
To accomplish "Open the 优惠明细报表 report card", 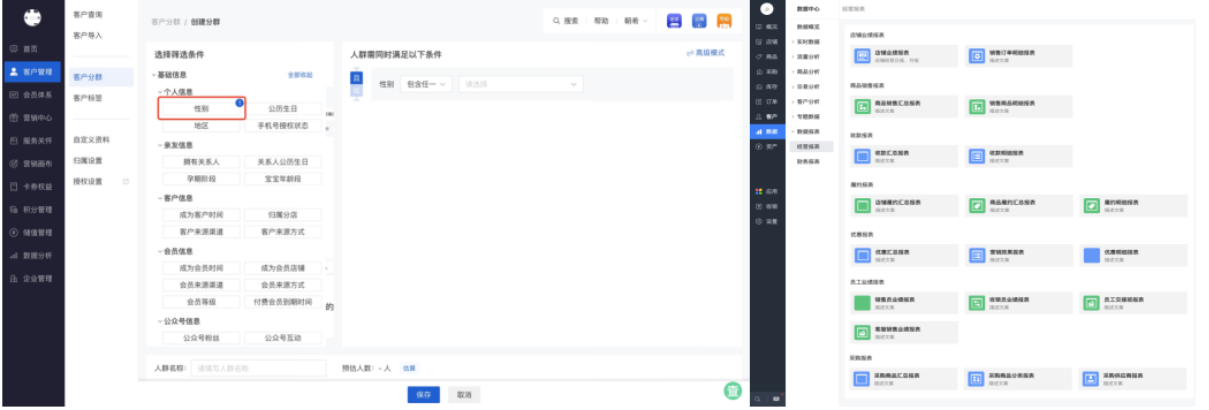I will 1132,255.
